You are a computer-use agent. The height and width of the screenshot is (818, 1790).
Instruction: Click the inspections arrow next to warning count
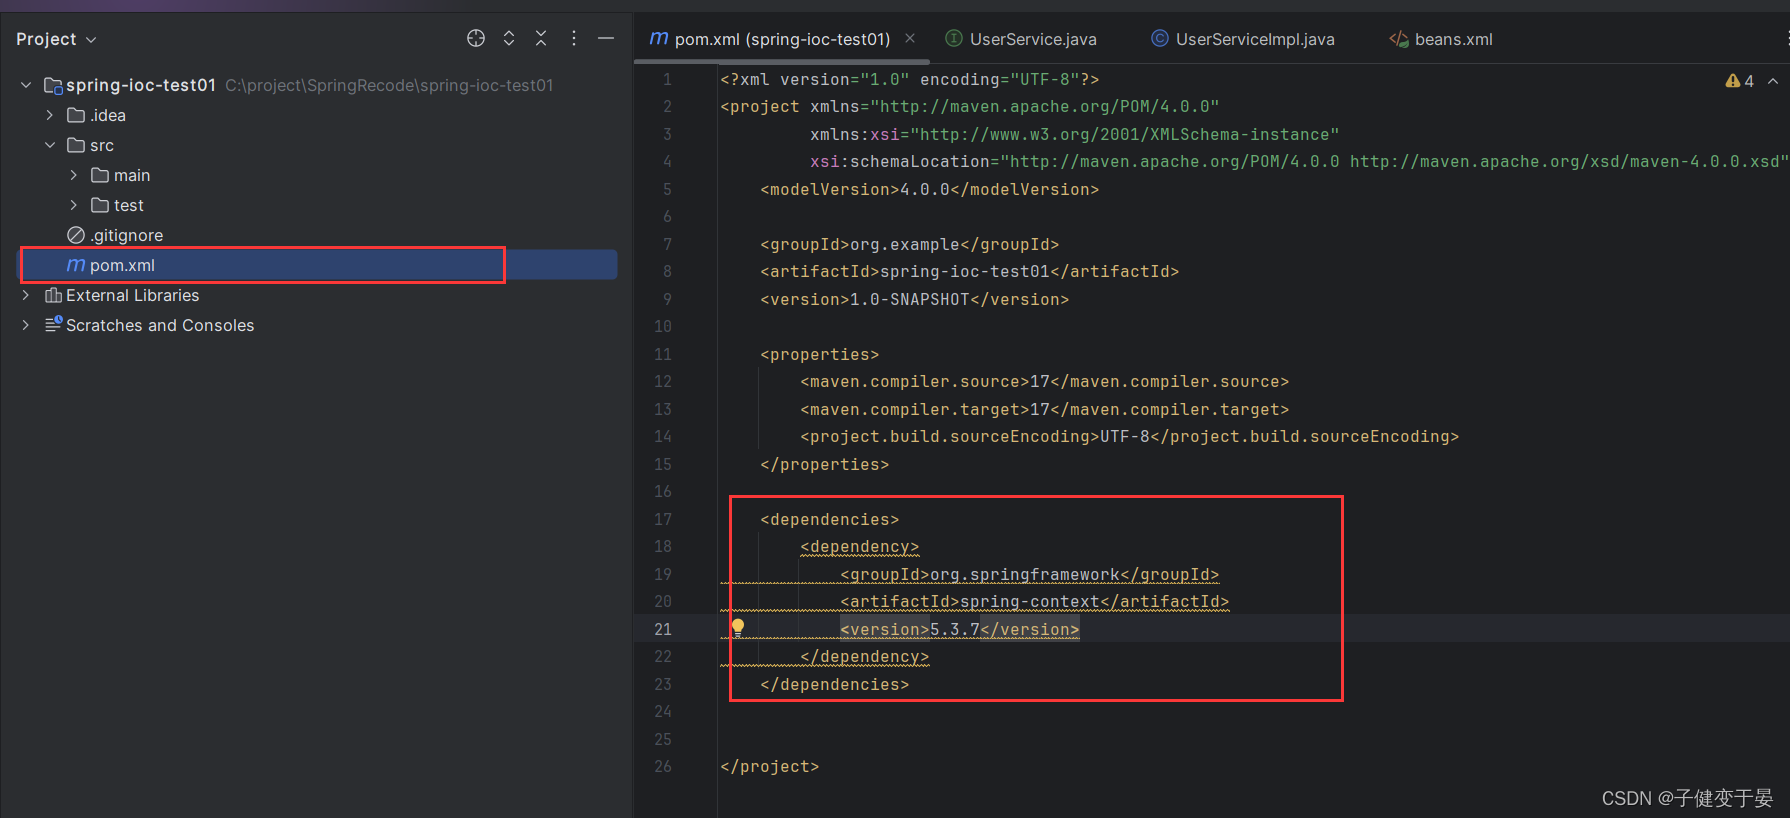pos(1773,81)
